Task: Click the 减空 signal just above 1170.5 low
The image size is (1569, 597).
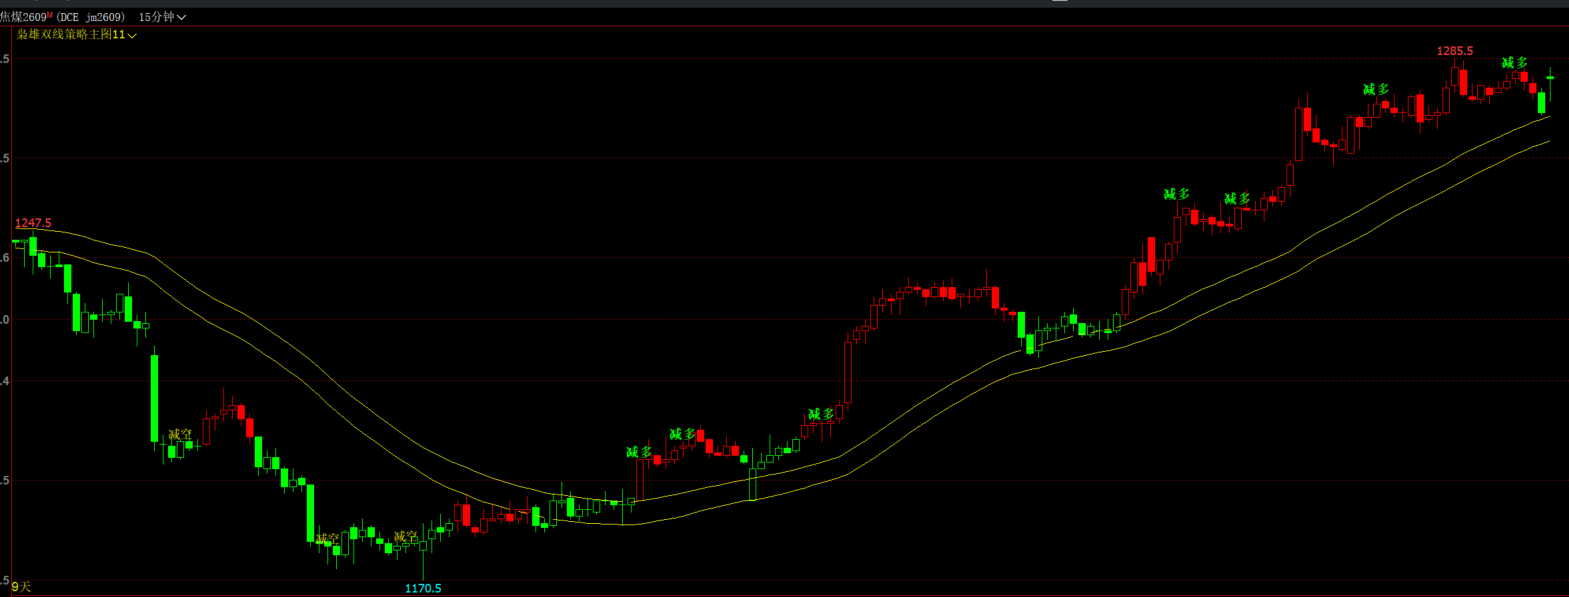Action: [x=405, y=537]
